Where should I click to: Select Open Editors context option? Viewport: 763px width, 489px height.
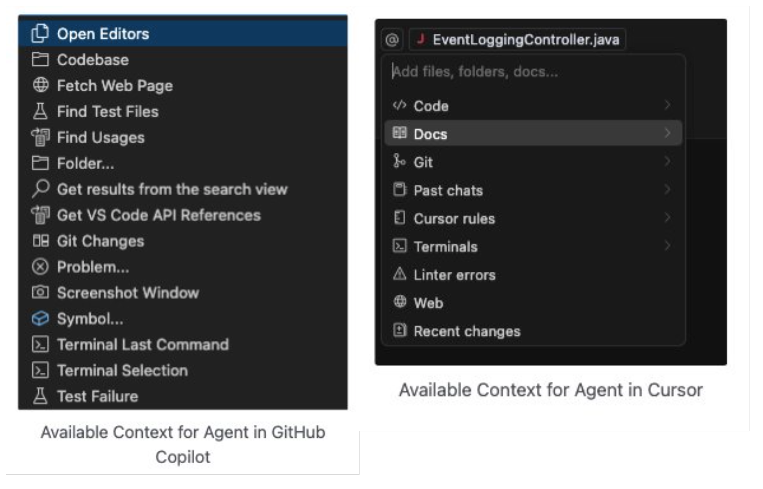pos(183,33)
